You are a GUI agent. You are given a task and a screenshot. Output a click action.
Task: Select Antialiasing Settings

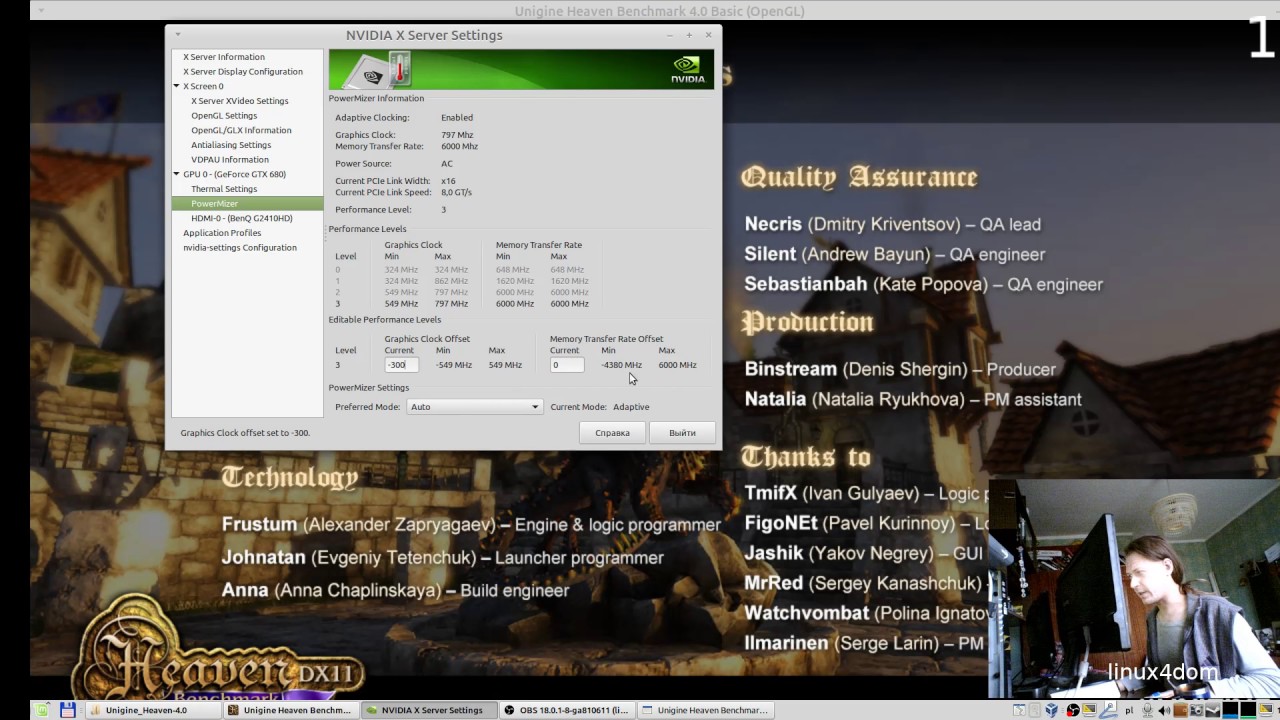231,145
